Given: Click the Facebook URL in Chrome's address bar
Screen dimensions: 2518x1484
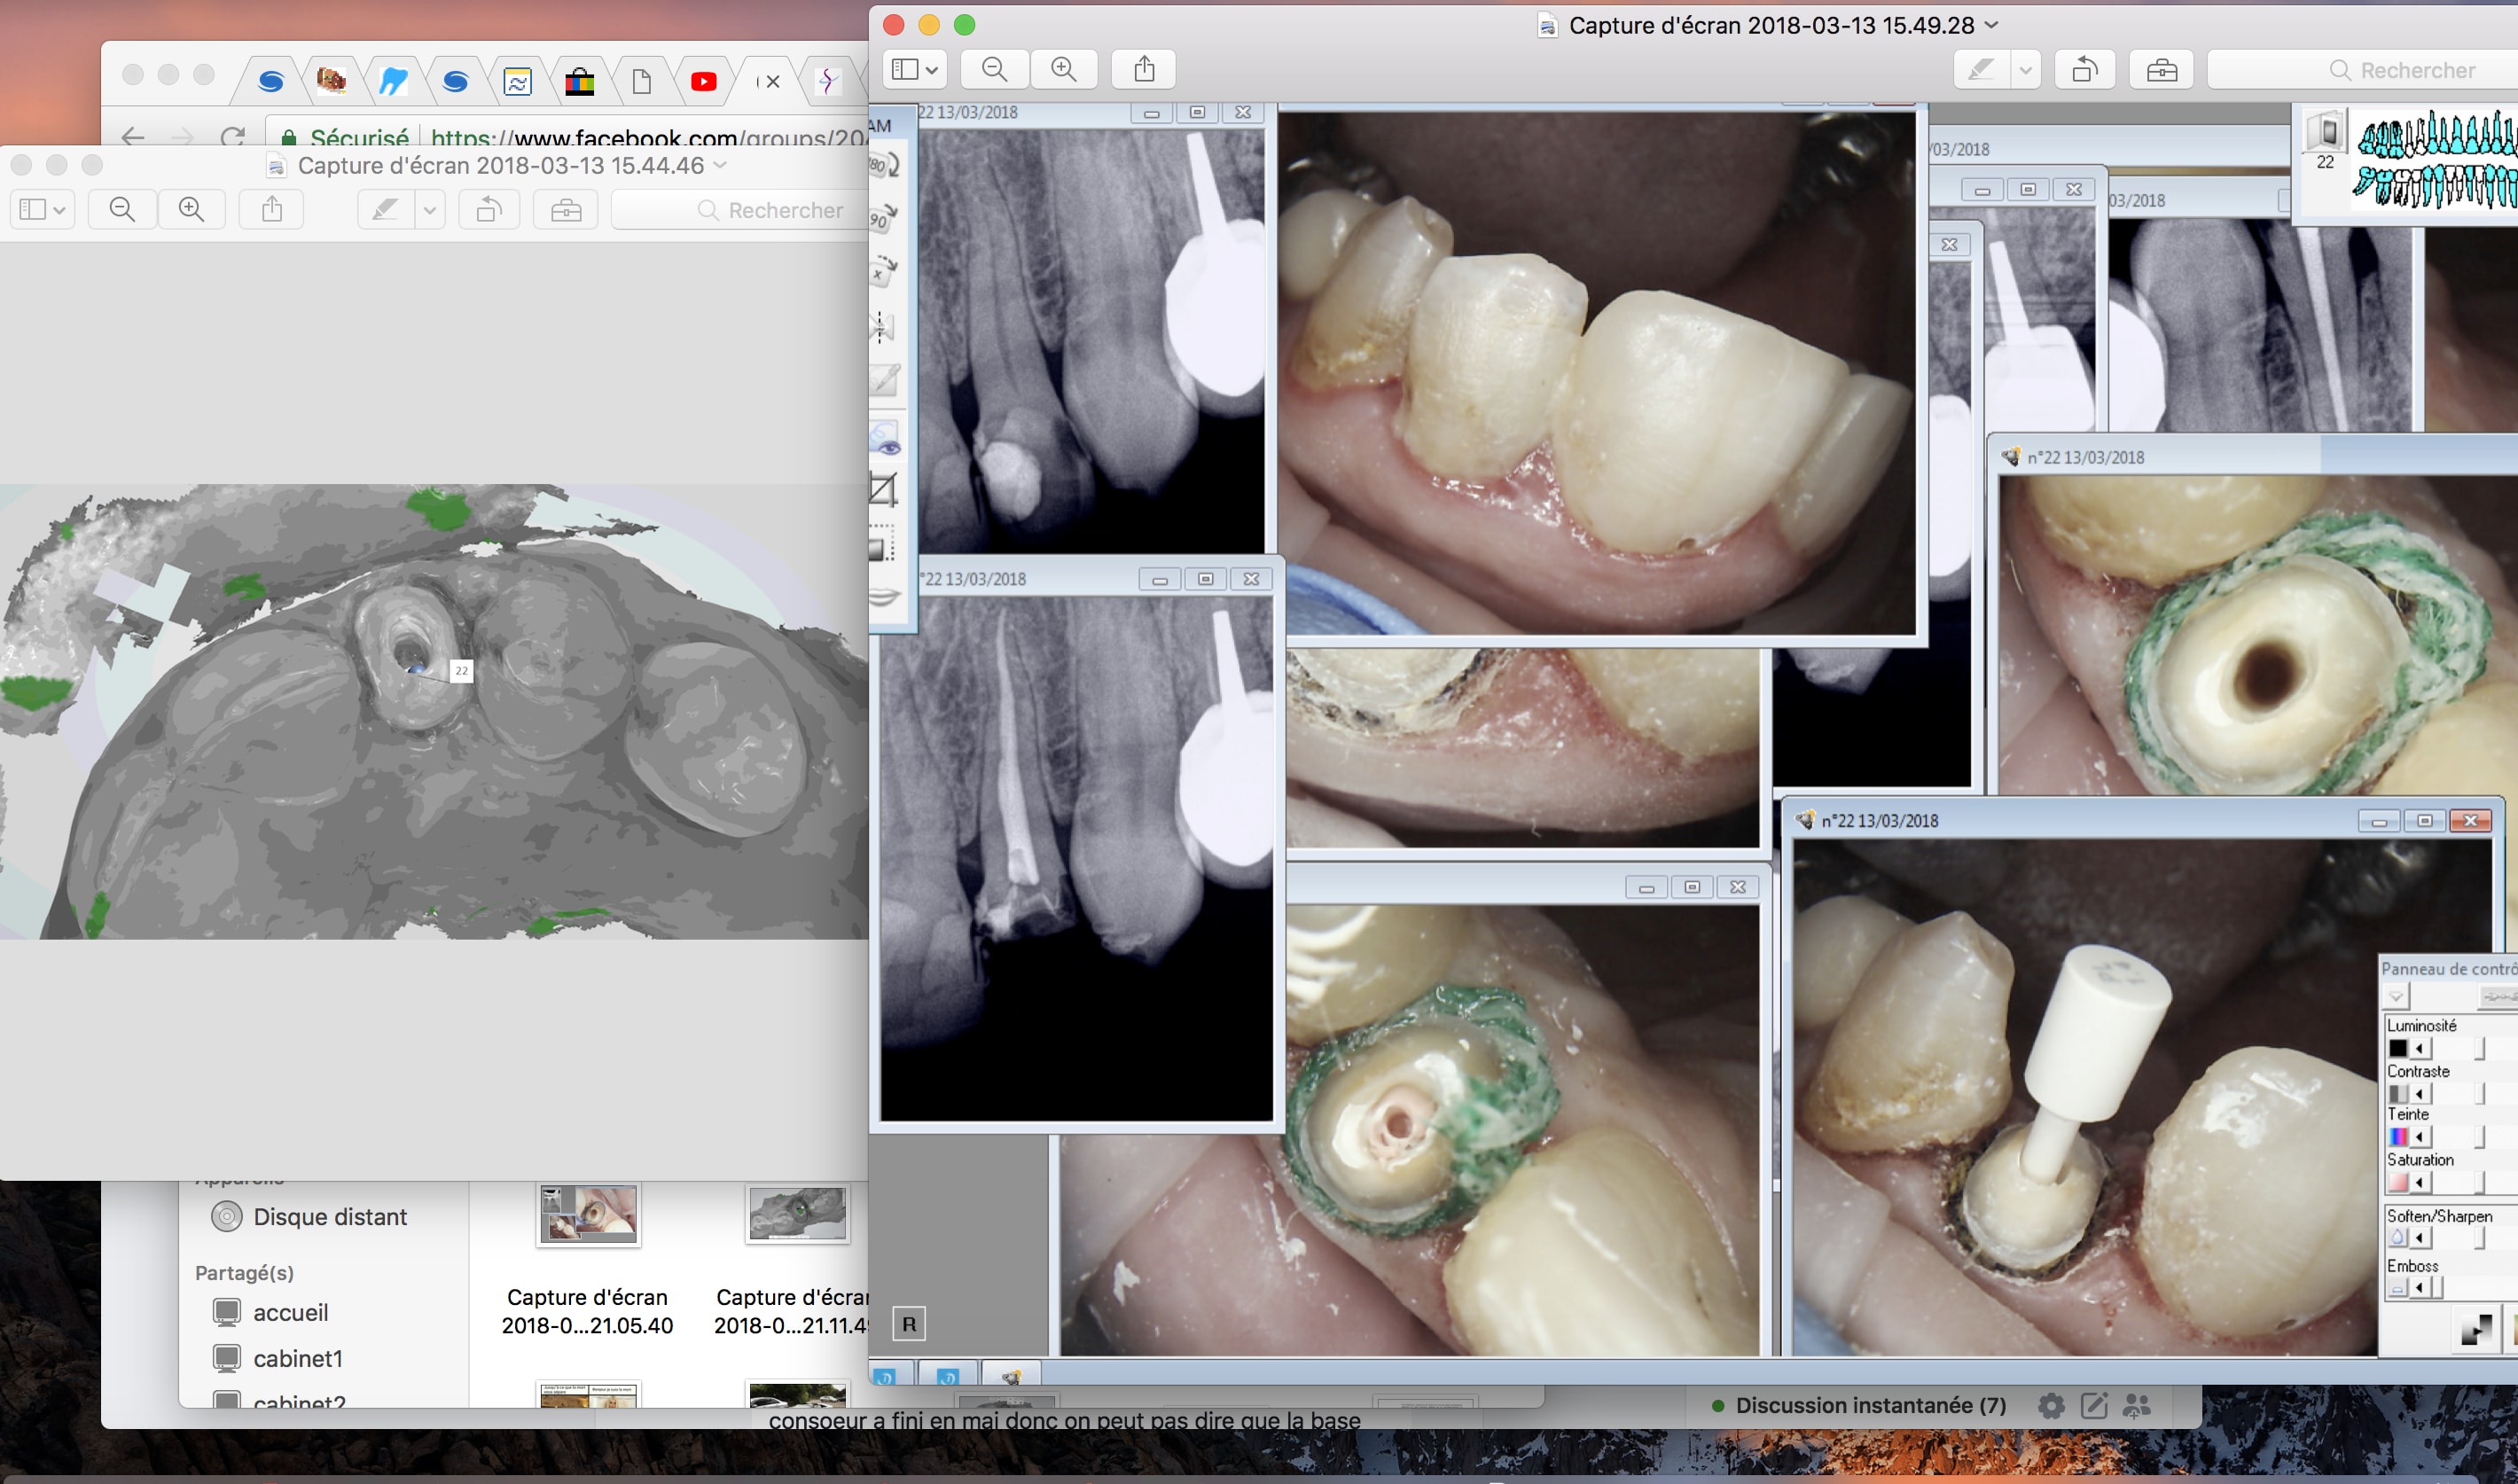Looking at the screenshot, I should (648, 137).
